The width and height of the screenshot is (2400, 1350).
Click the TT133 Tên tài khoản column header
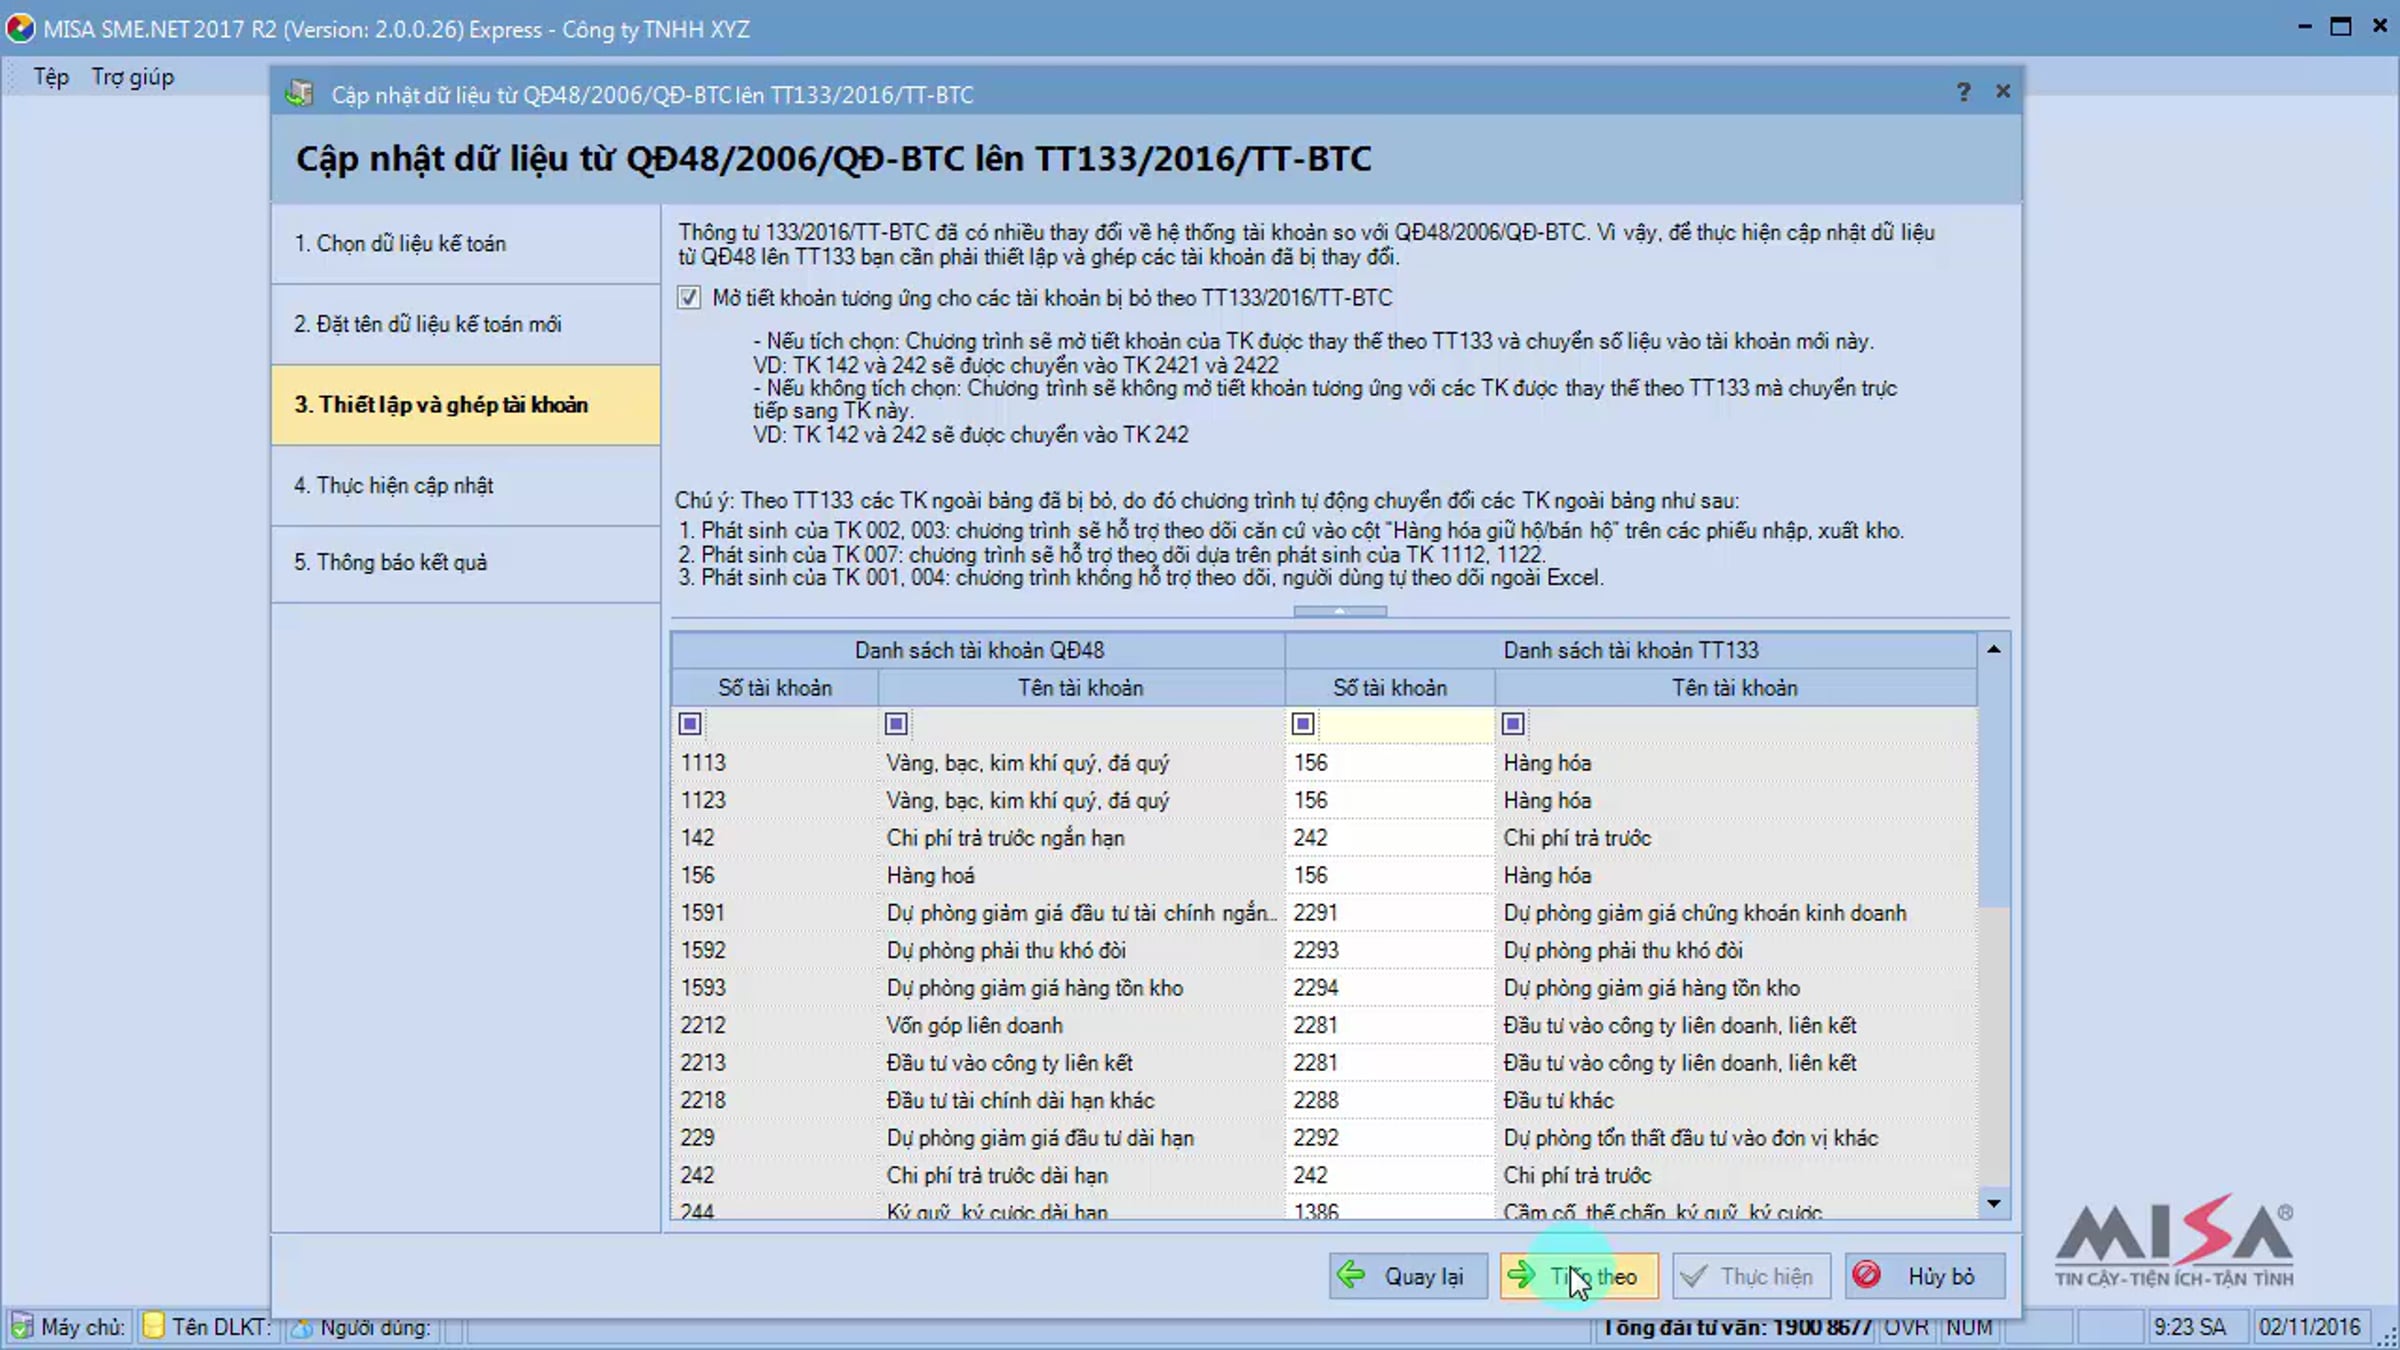[1735, 688]
